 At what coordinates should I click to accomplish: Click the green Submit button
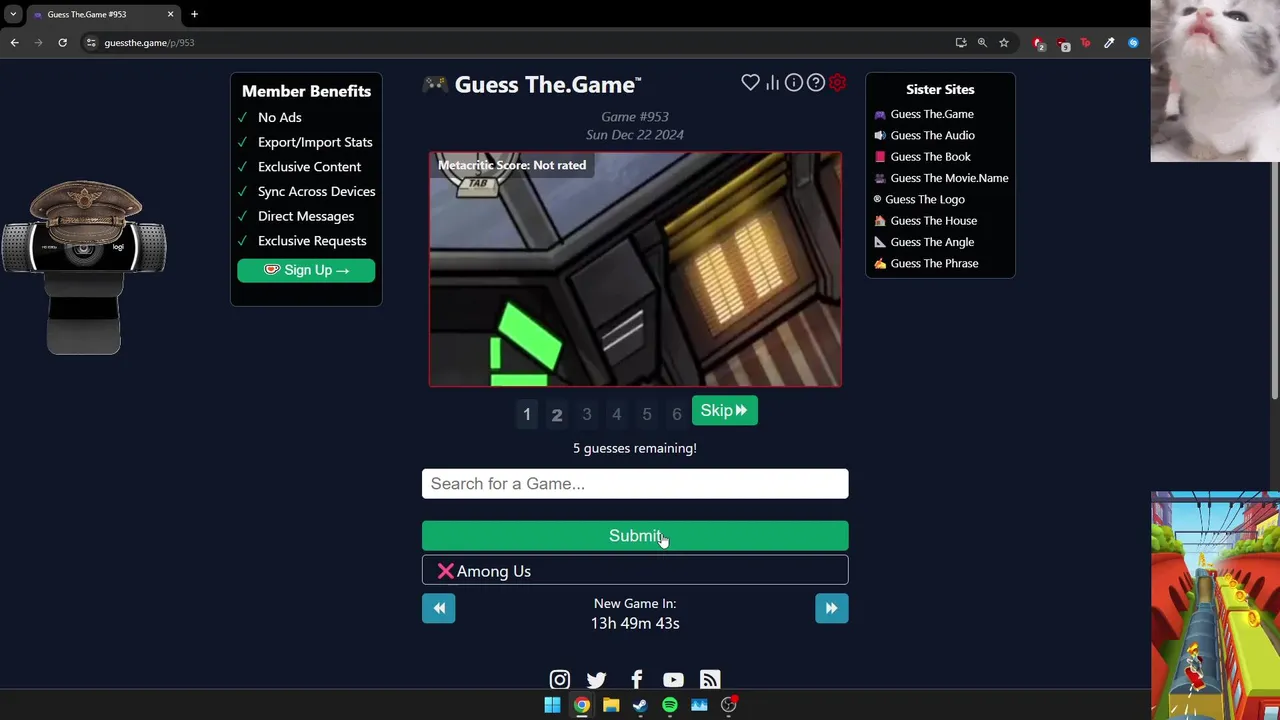635,536
